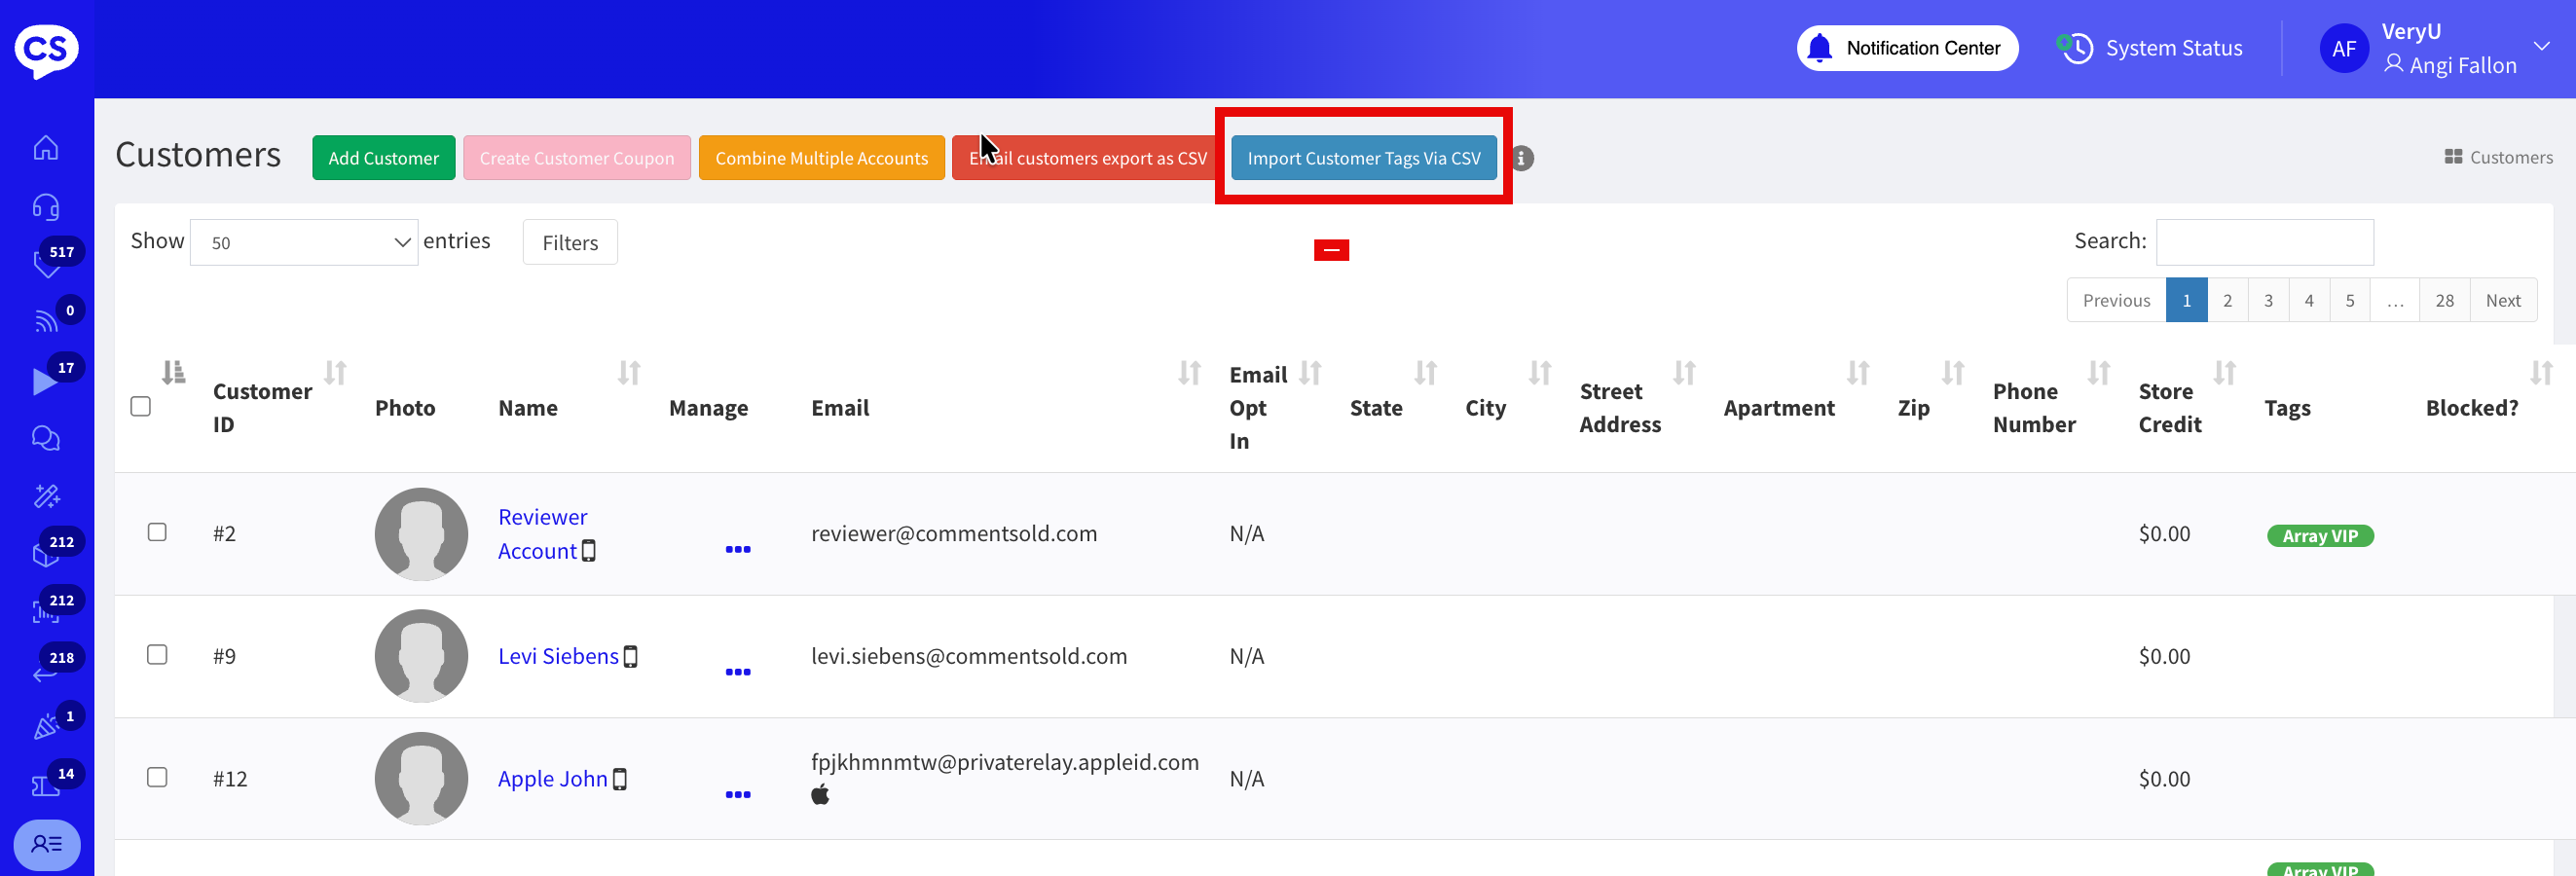Toggle the select-all checkbox in table header
Screen dimensions: 2576x876
click(x=141, y=406)
